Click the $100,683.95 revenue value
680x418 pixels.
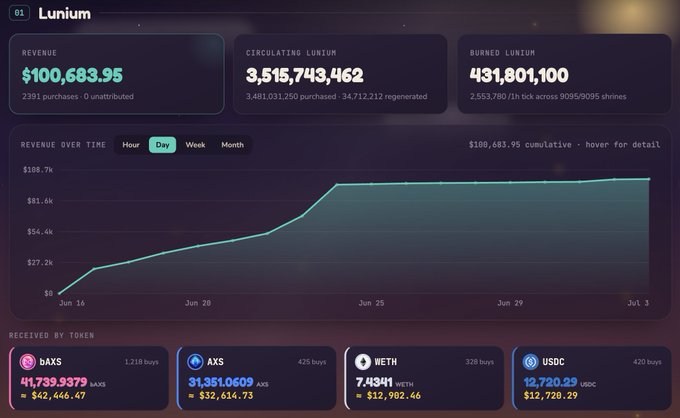click(72, 75)
